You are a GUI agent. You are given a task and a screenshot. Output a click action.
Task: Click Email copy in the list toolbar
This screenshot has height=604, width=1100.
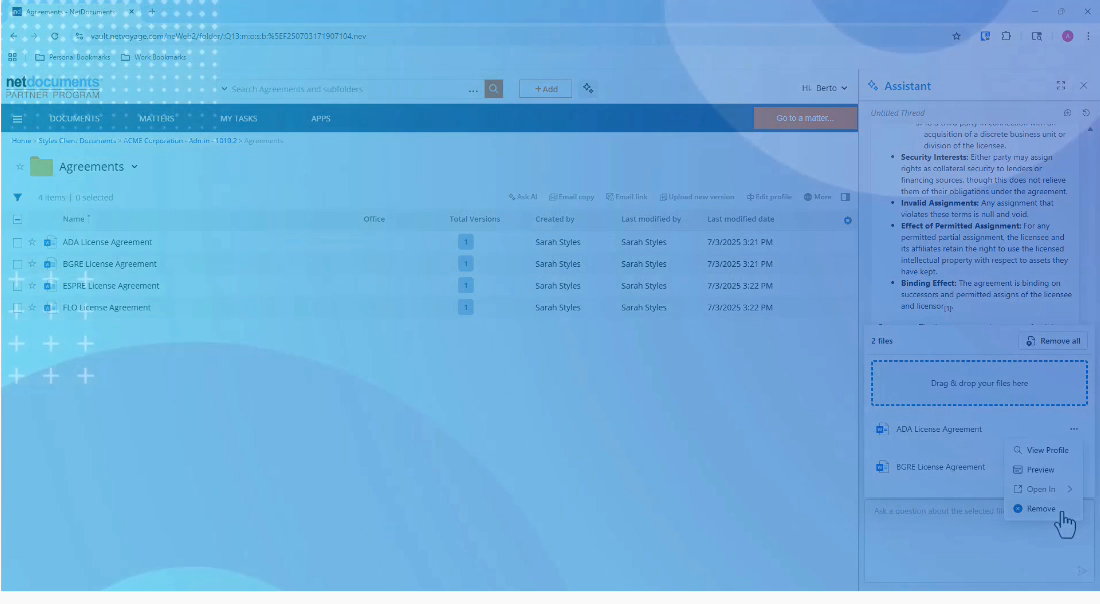pos(571,197)
